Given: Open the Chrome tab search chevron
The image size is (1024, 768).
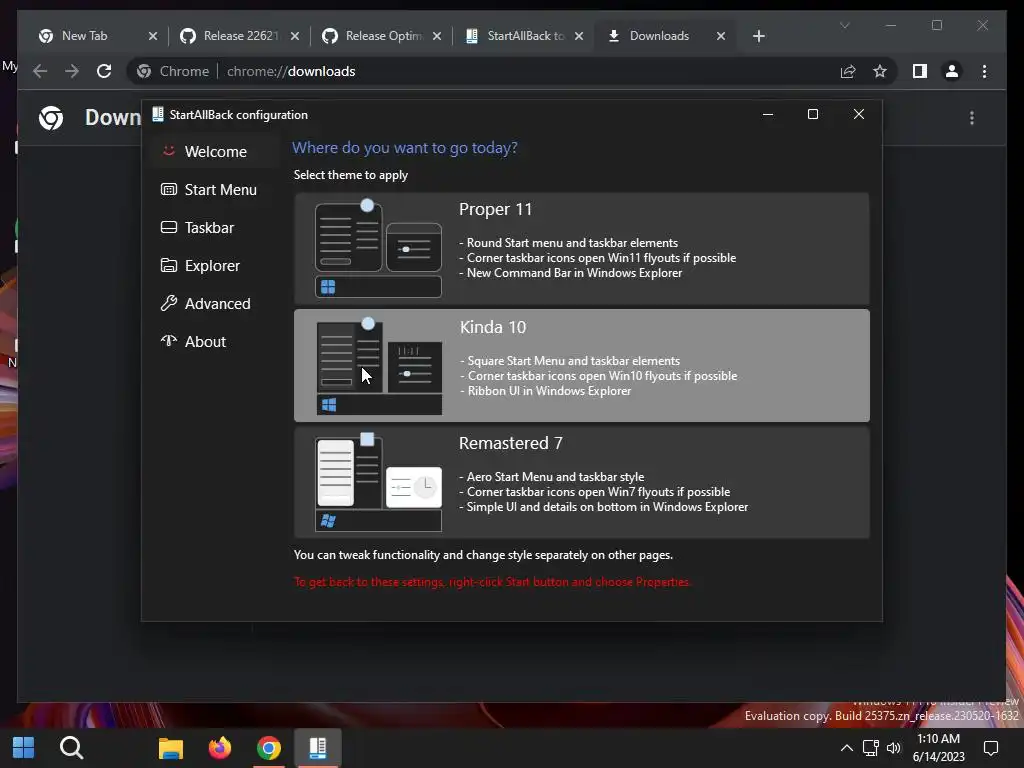Looking at the screenshot, I should [x=844, y=25].
